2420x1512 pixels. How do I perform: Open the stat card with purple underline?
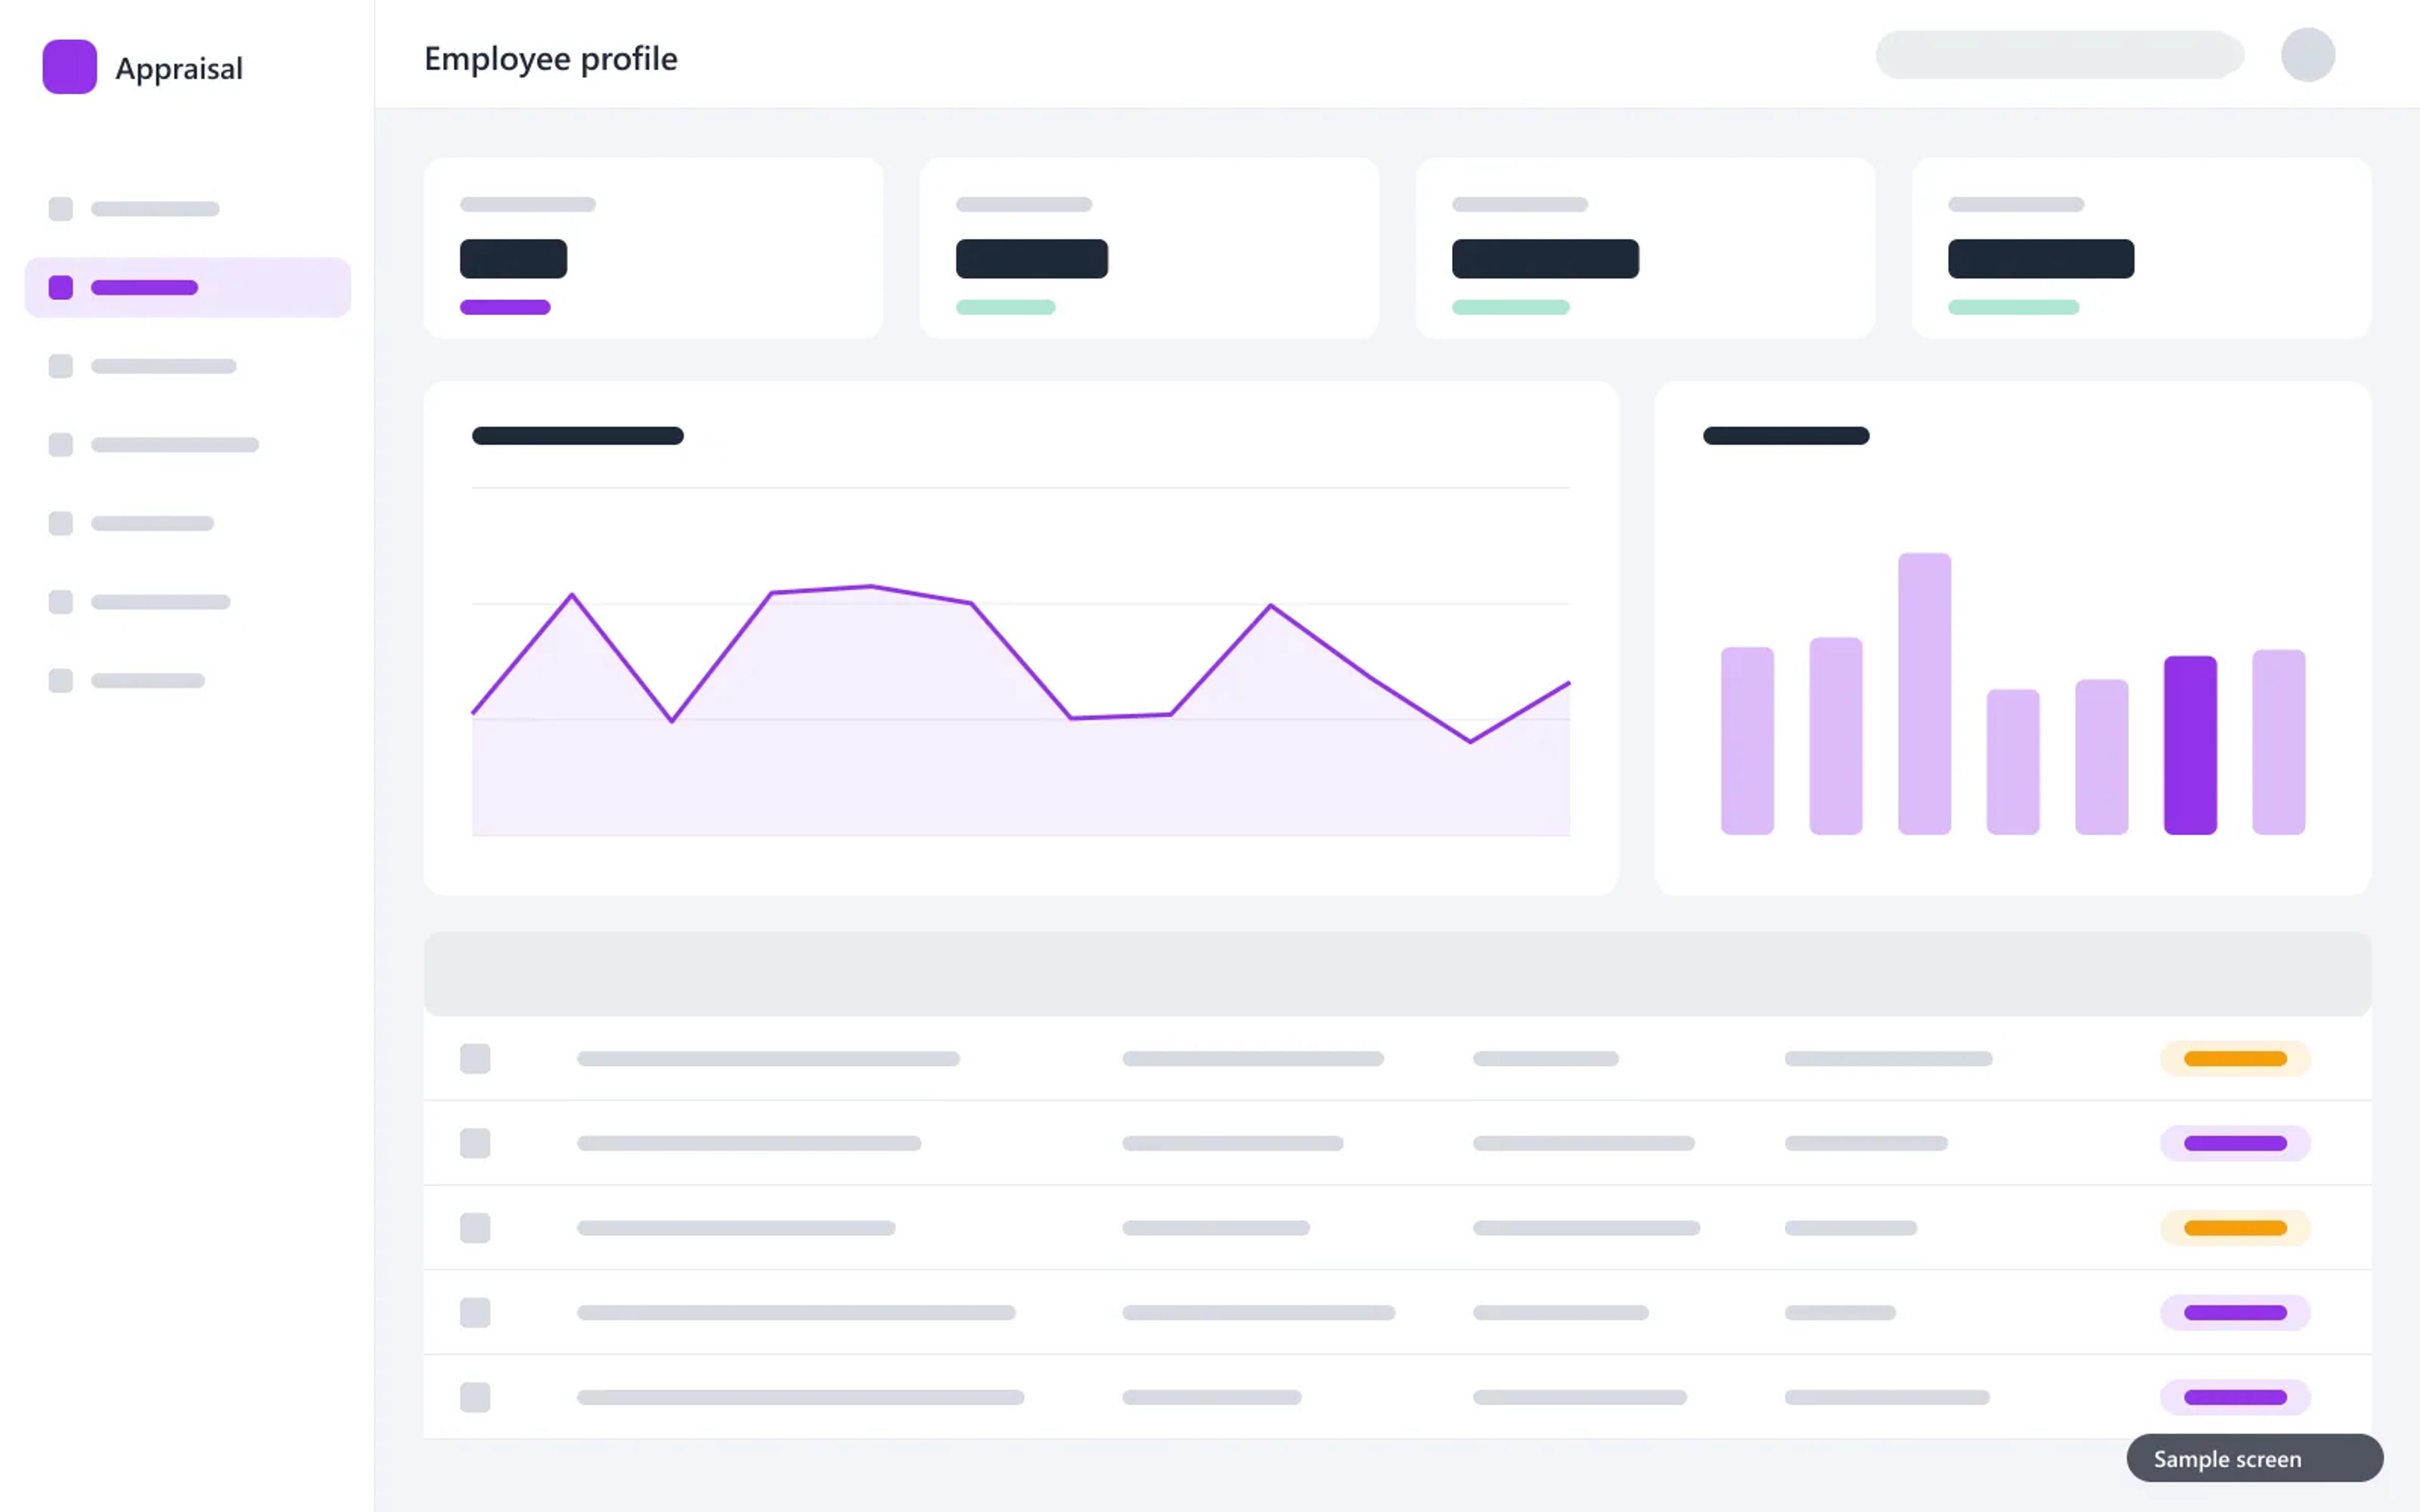tap(653, 248)
